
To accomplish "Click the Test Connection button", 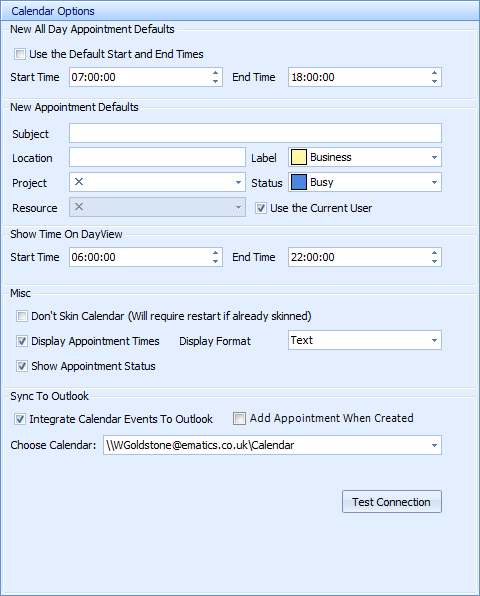I will click(392, 502).
